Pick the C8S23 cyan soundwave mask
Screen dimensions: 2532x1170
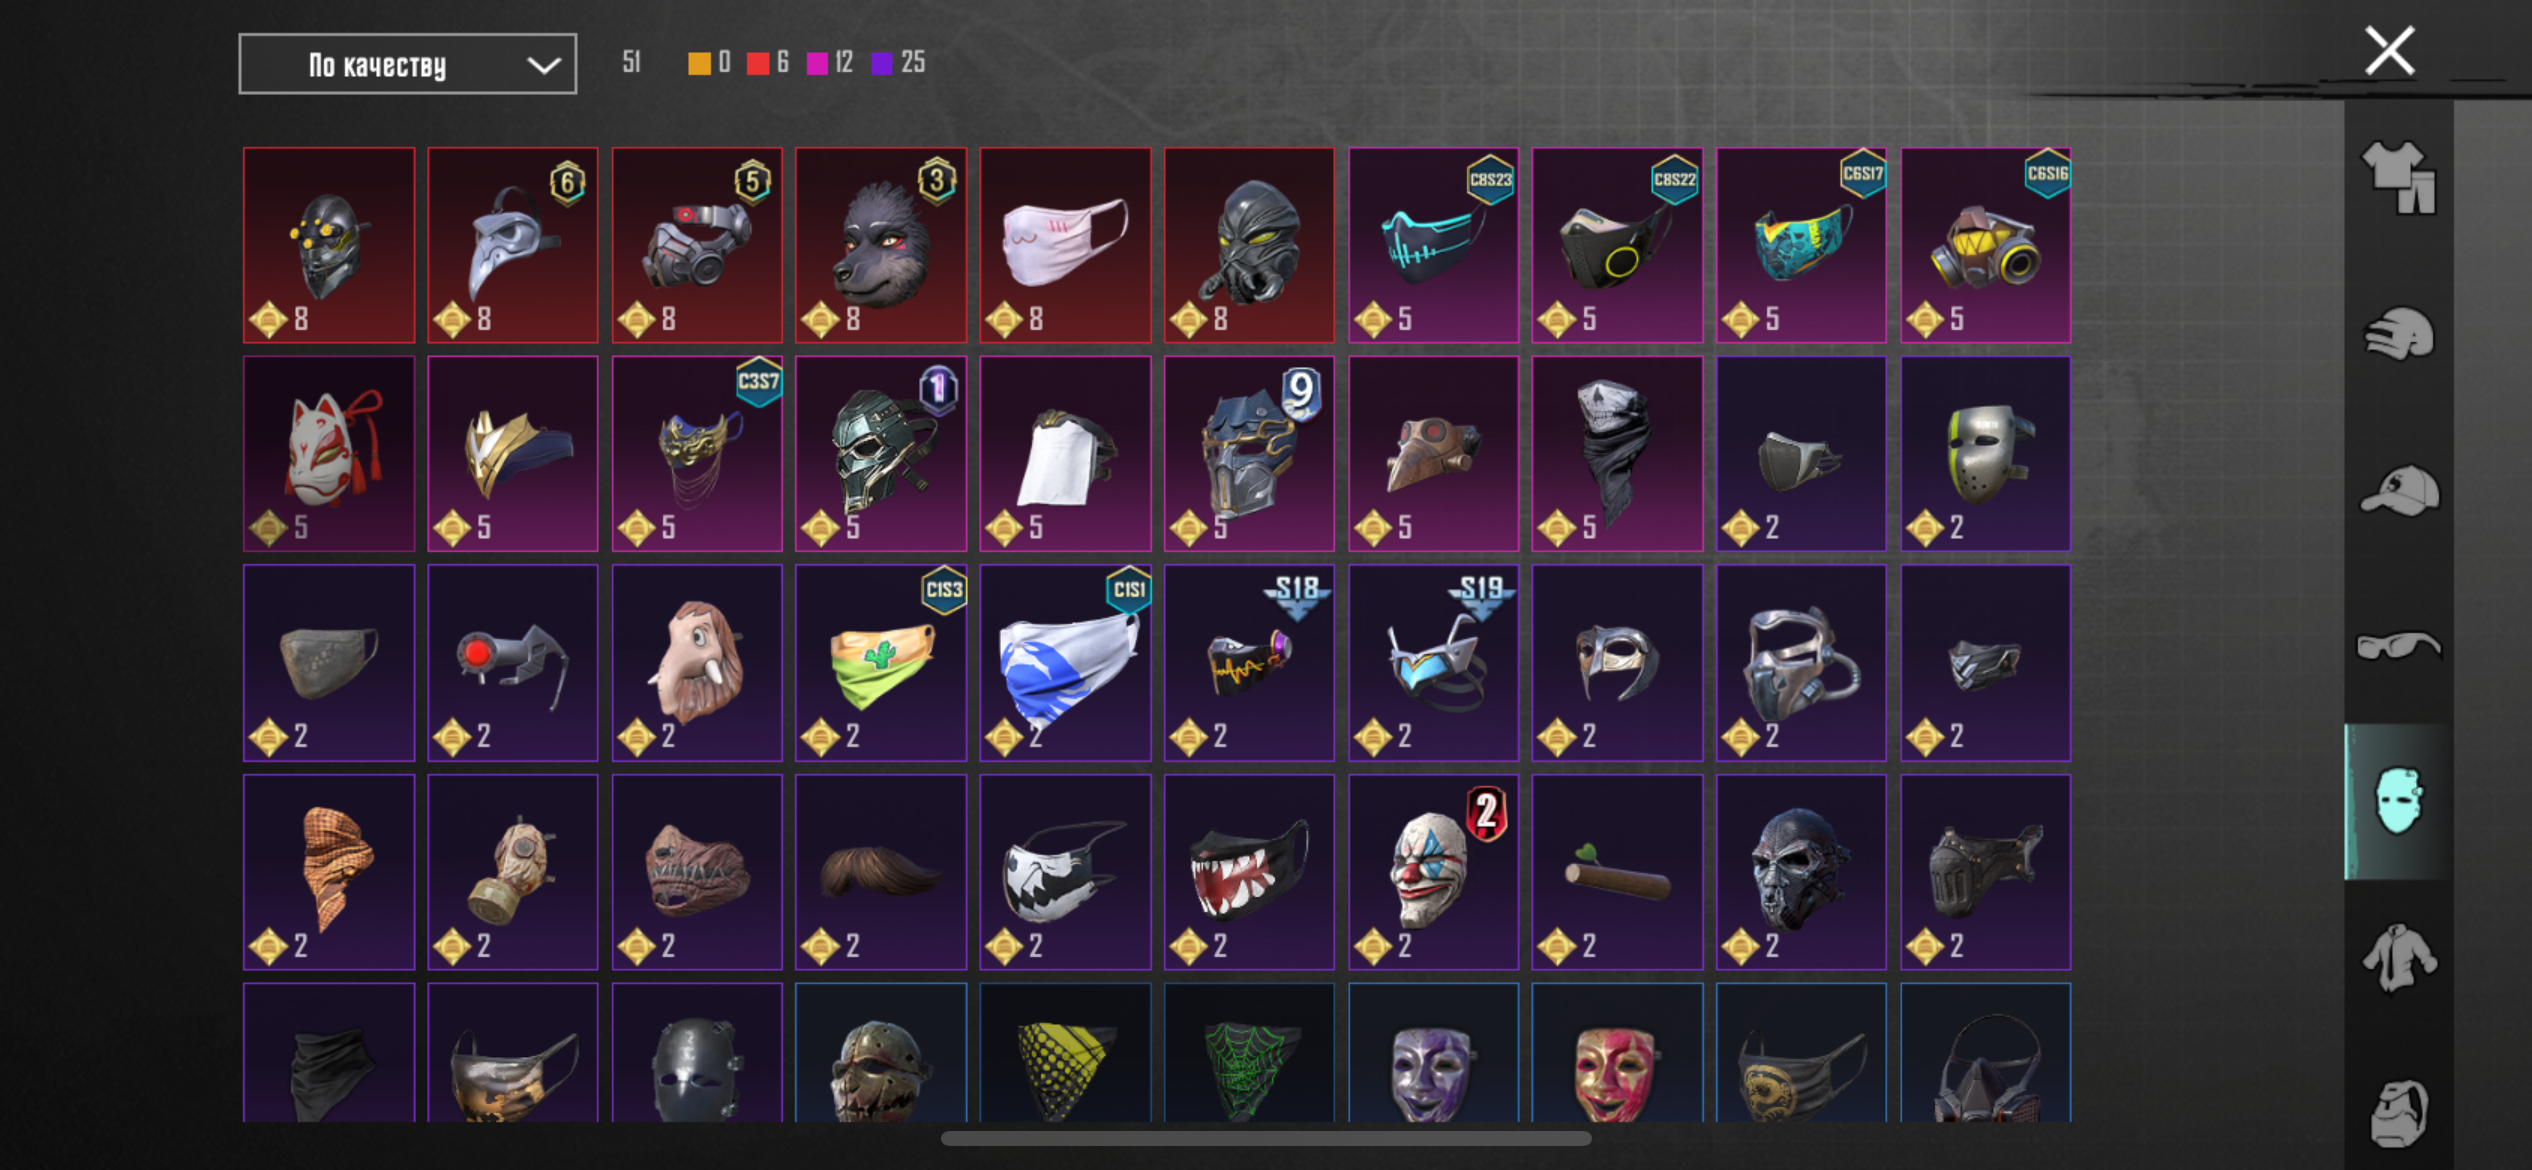click(1433, 245)
